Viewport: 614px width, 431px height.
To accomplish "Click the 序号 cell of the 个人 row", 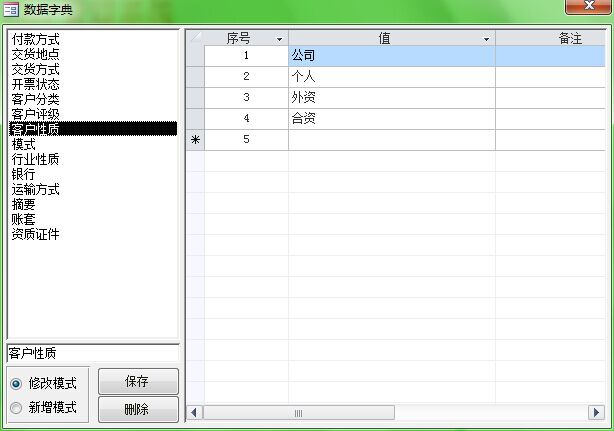I will [x=246, y=77].
